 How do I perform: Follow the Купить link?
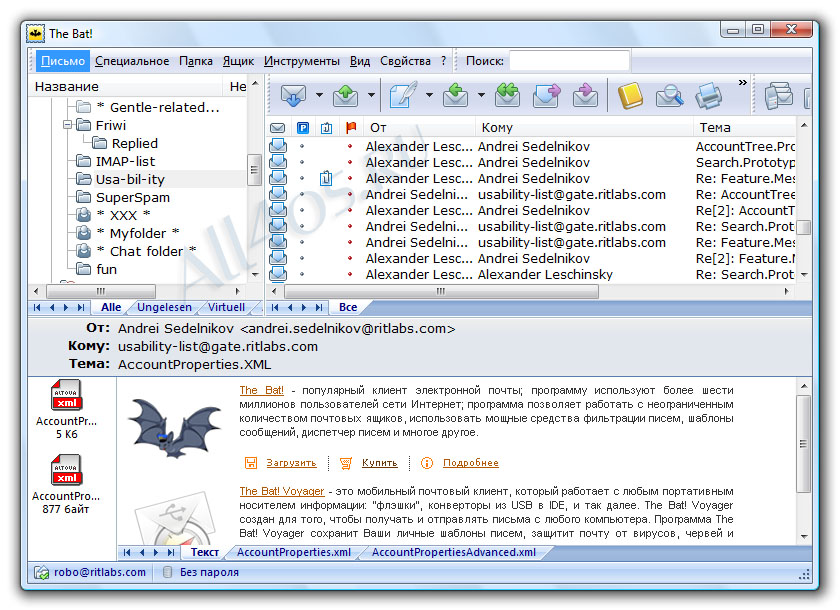pyautogui.click(x=379, y=463)
